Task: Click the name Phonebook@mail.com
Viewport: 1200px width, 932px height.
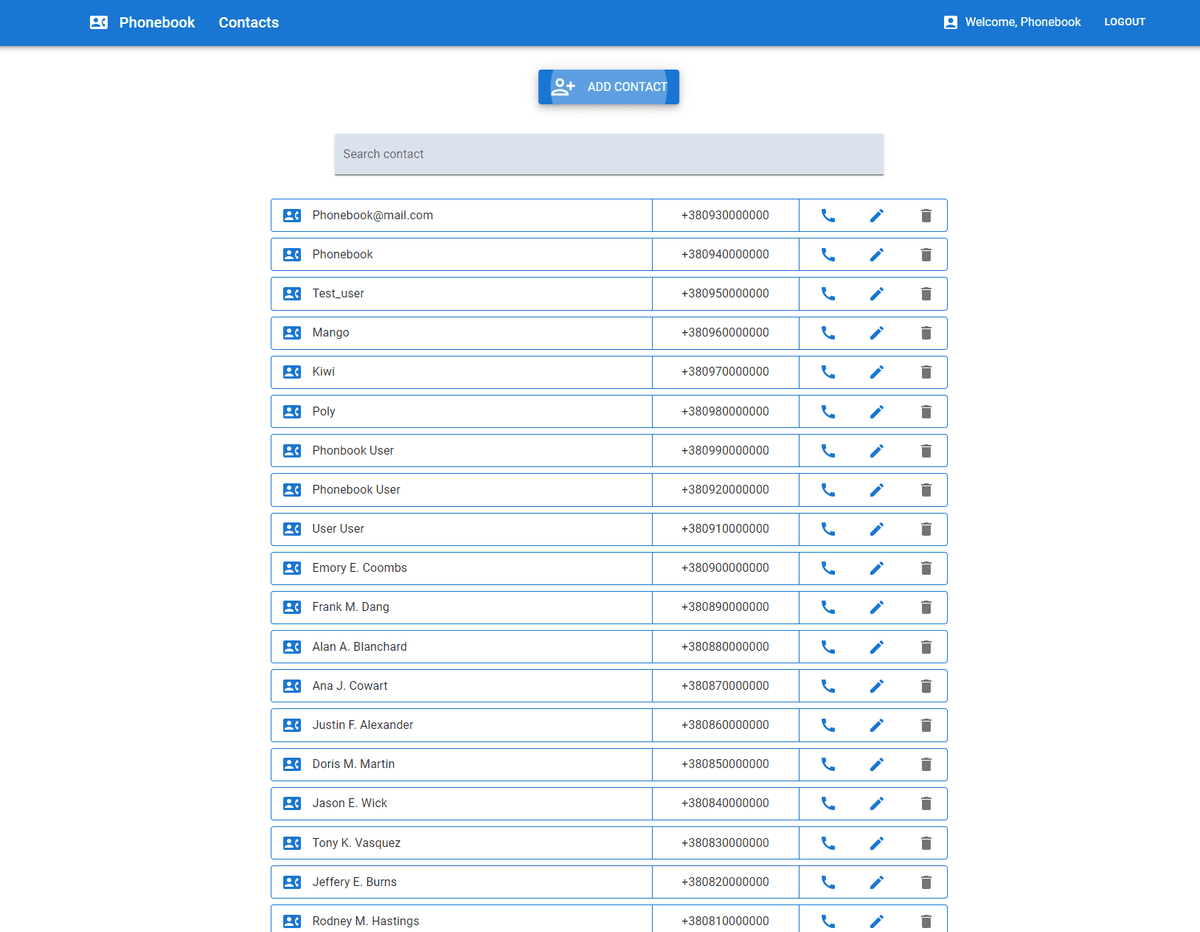Action: tap(372, 215)
